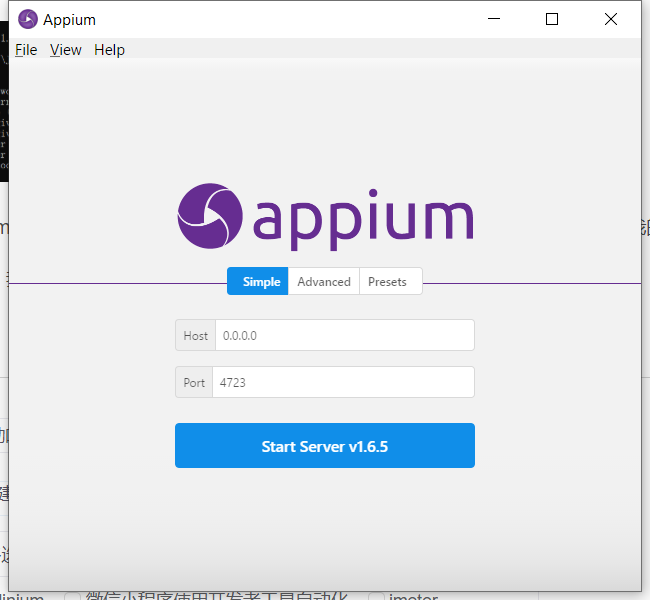Select the Simple tab
The width and height of the screenshot is (650, 600).
[x=257, y=282]
